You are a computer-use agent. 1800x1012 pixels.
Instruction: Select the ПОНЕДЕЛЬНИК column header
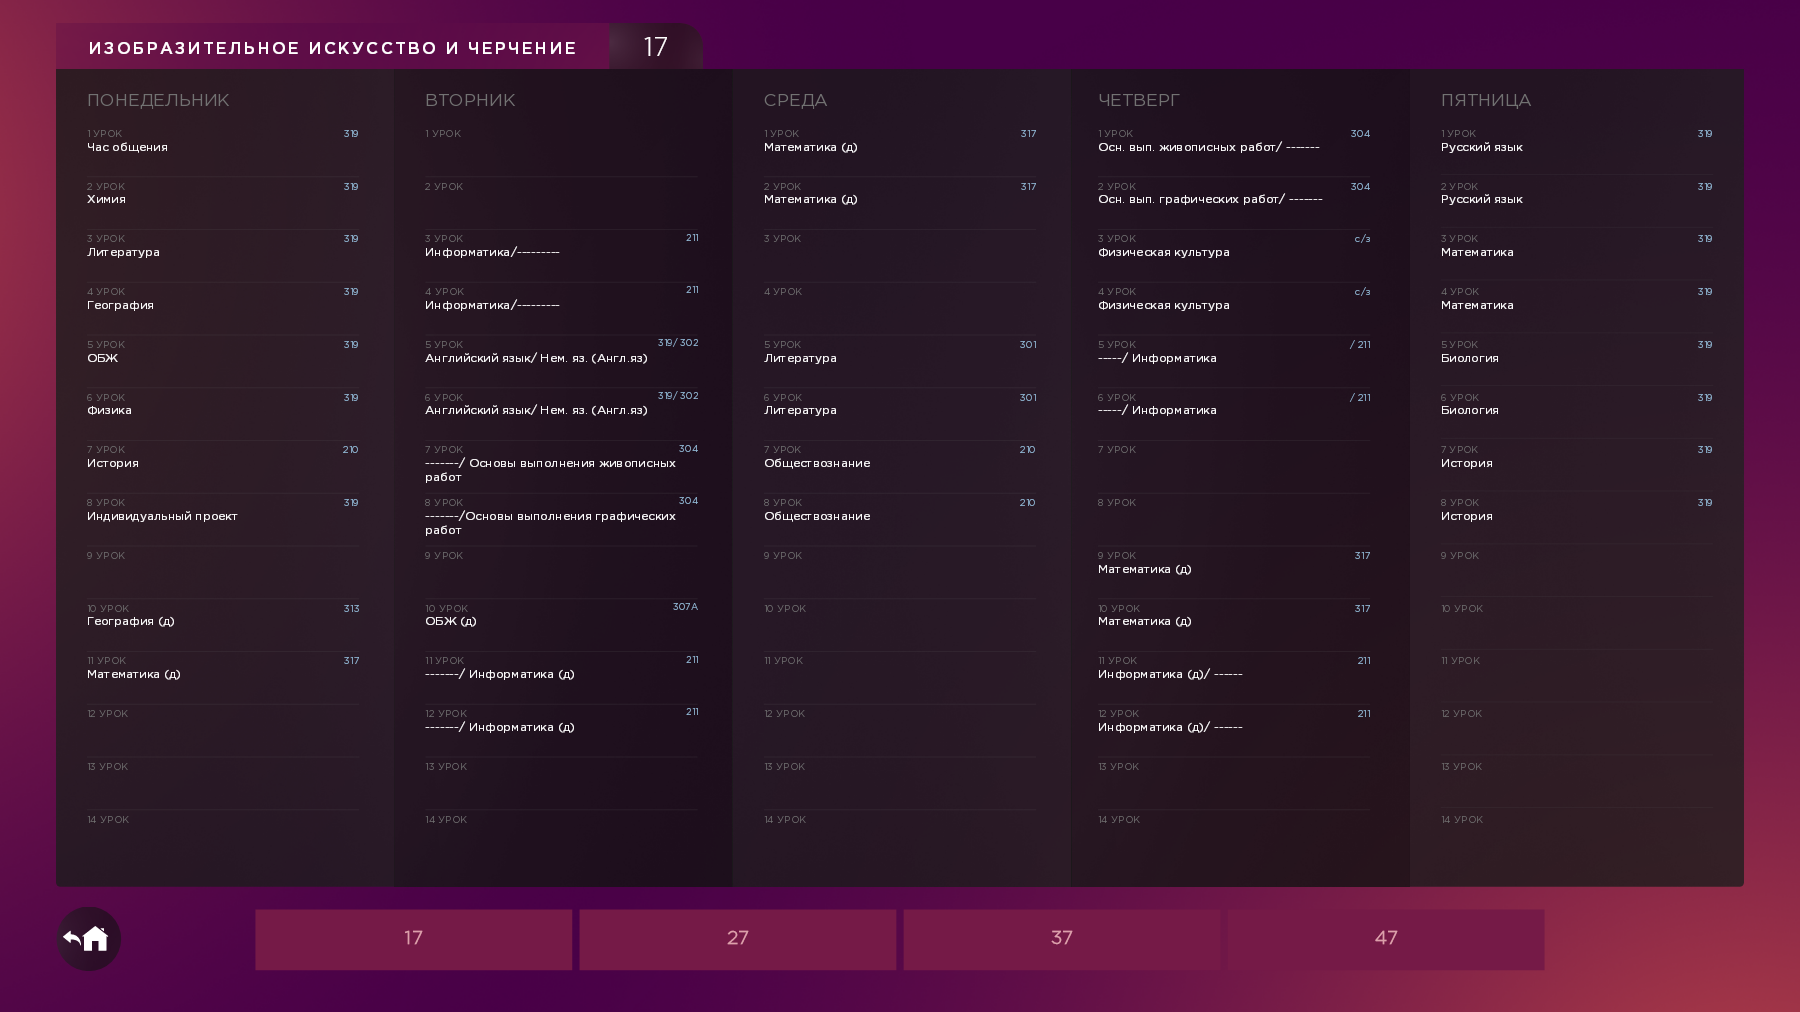pyautogui.click(x=158, y=100)
